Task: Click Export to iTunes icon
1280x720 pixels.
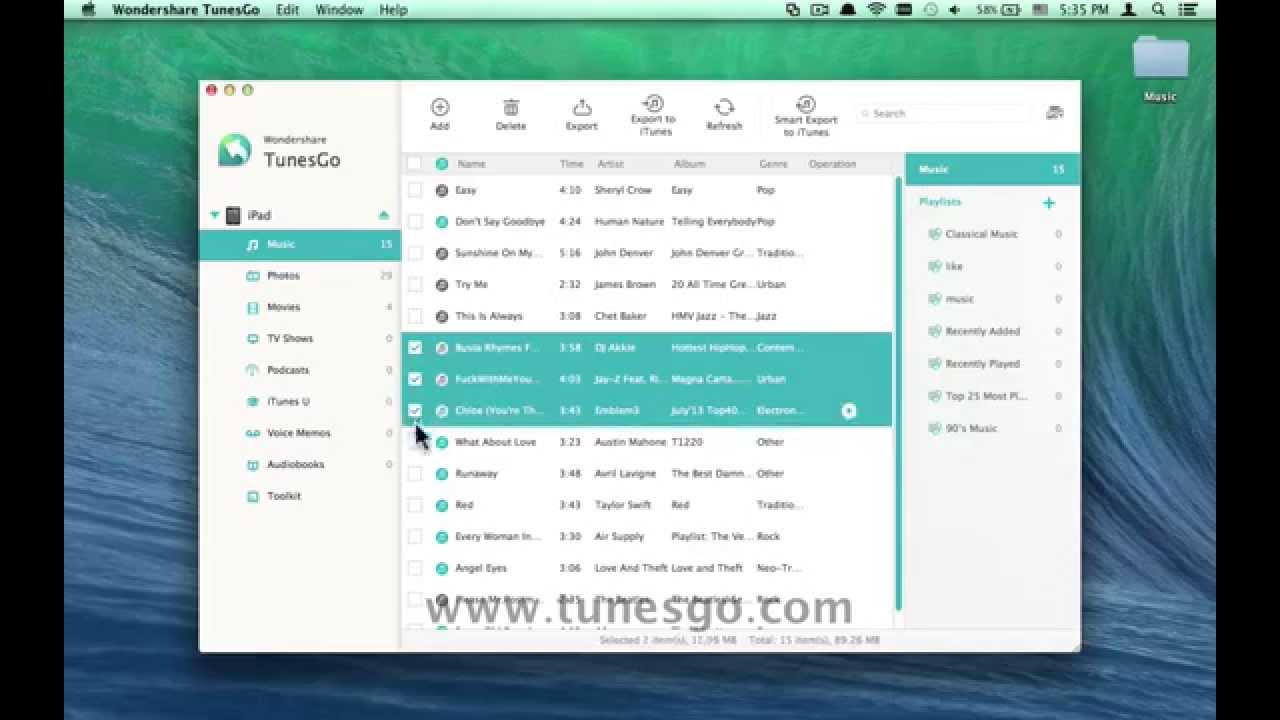Action: pos(653,103)
